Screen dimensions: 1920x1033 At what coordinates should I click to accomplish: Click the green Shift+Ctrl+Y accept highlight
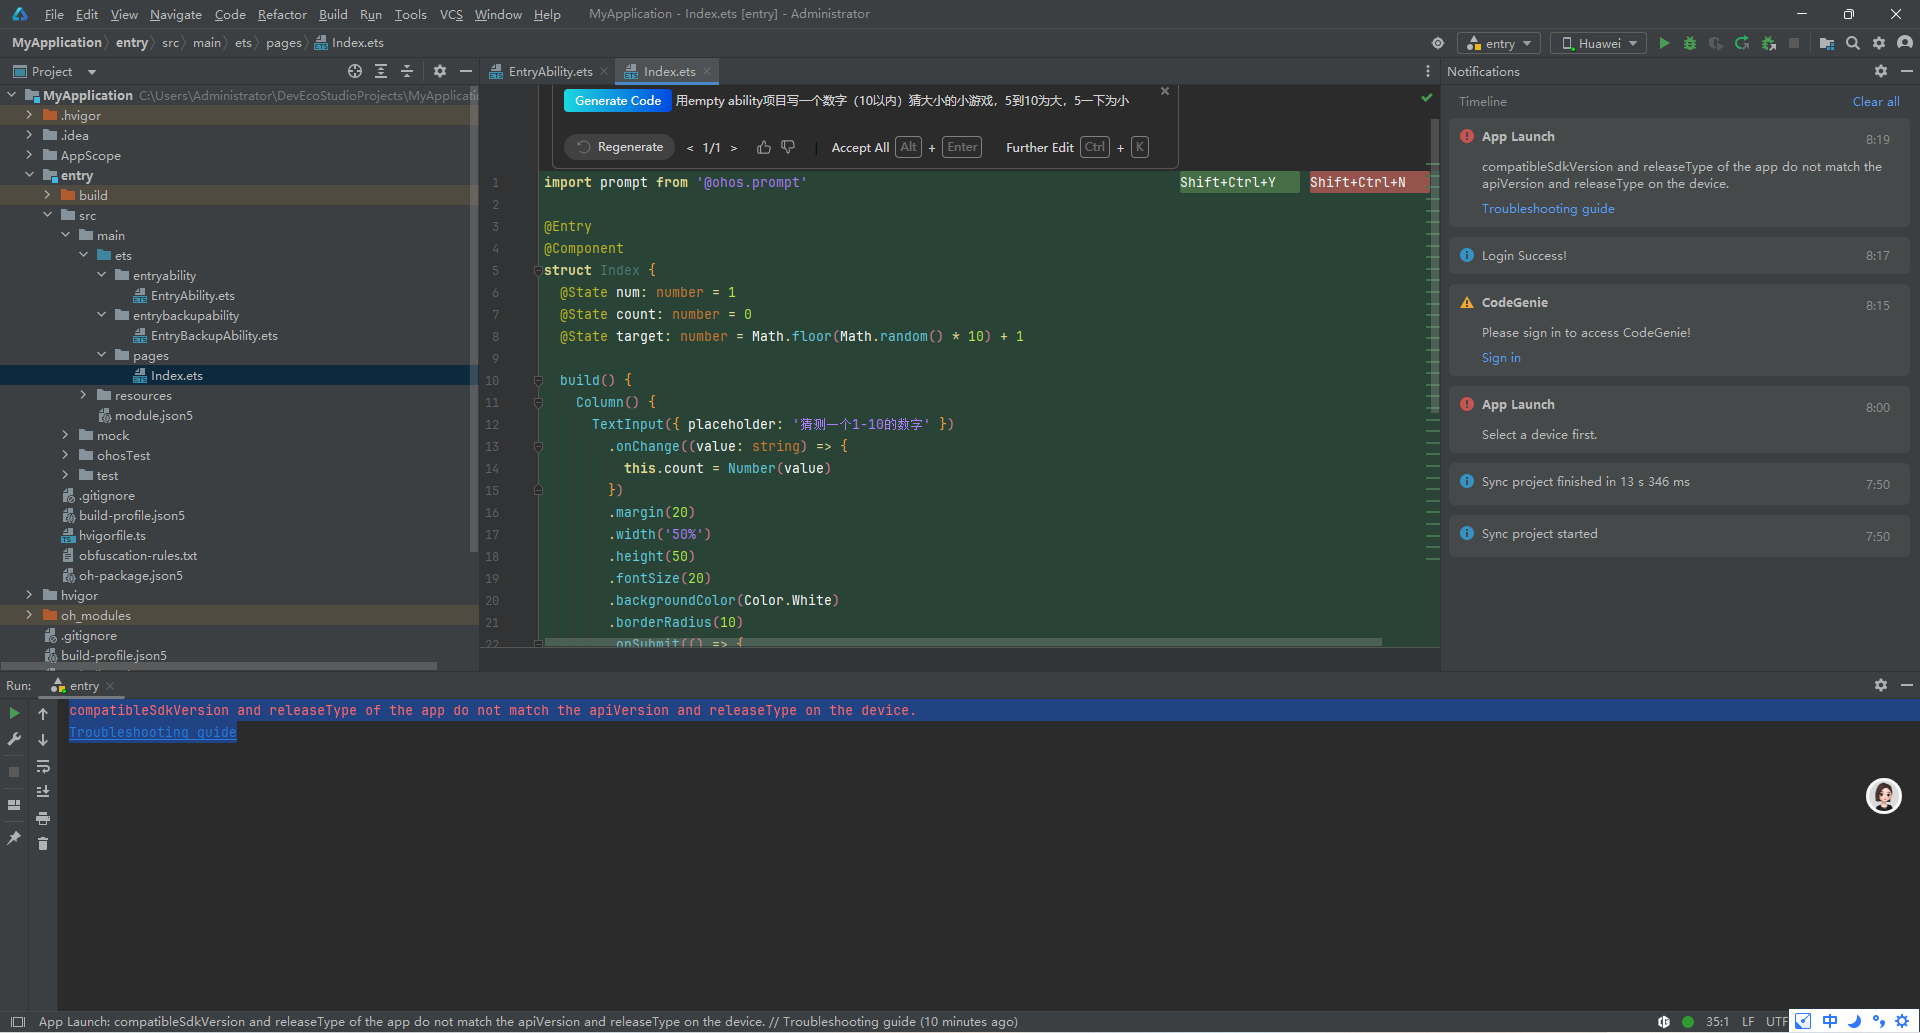point(1238,182)
